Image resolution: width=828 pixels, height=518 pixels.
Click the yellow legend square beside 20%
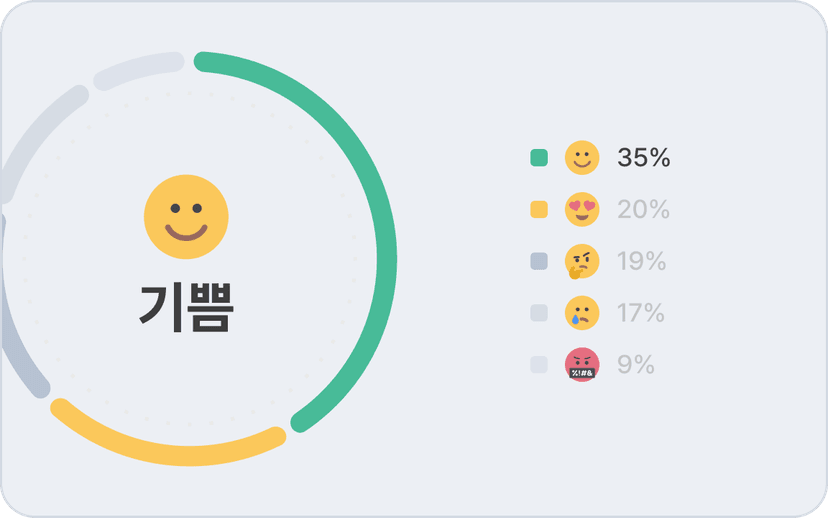click(539, 210)
